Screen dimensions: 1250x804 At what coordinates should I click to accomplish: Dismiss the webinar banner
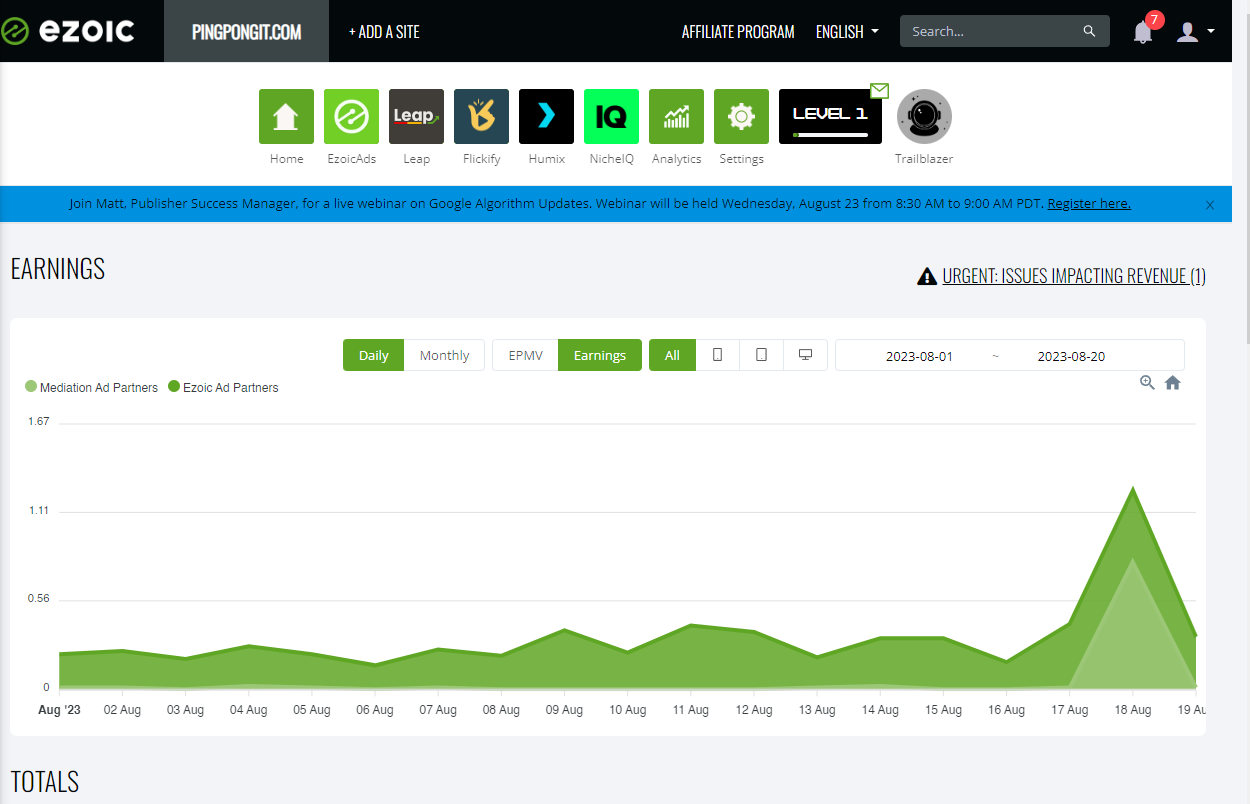[x=1210, y=205]
